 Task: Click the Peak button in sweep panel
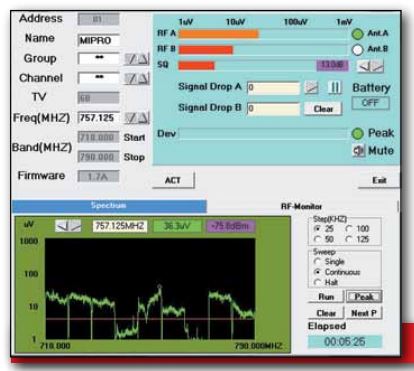[364, 297]
